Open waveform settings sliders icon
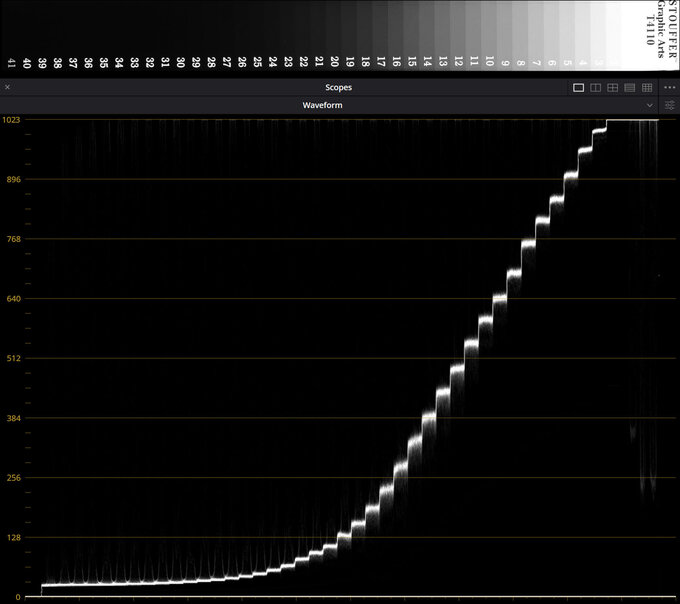 [670, 105]
